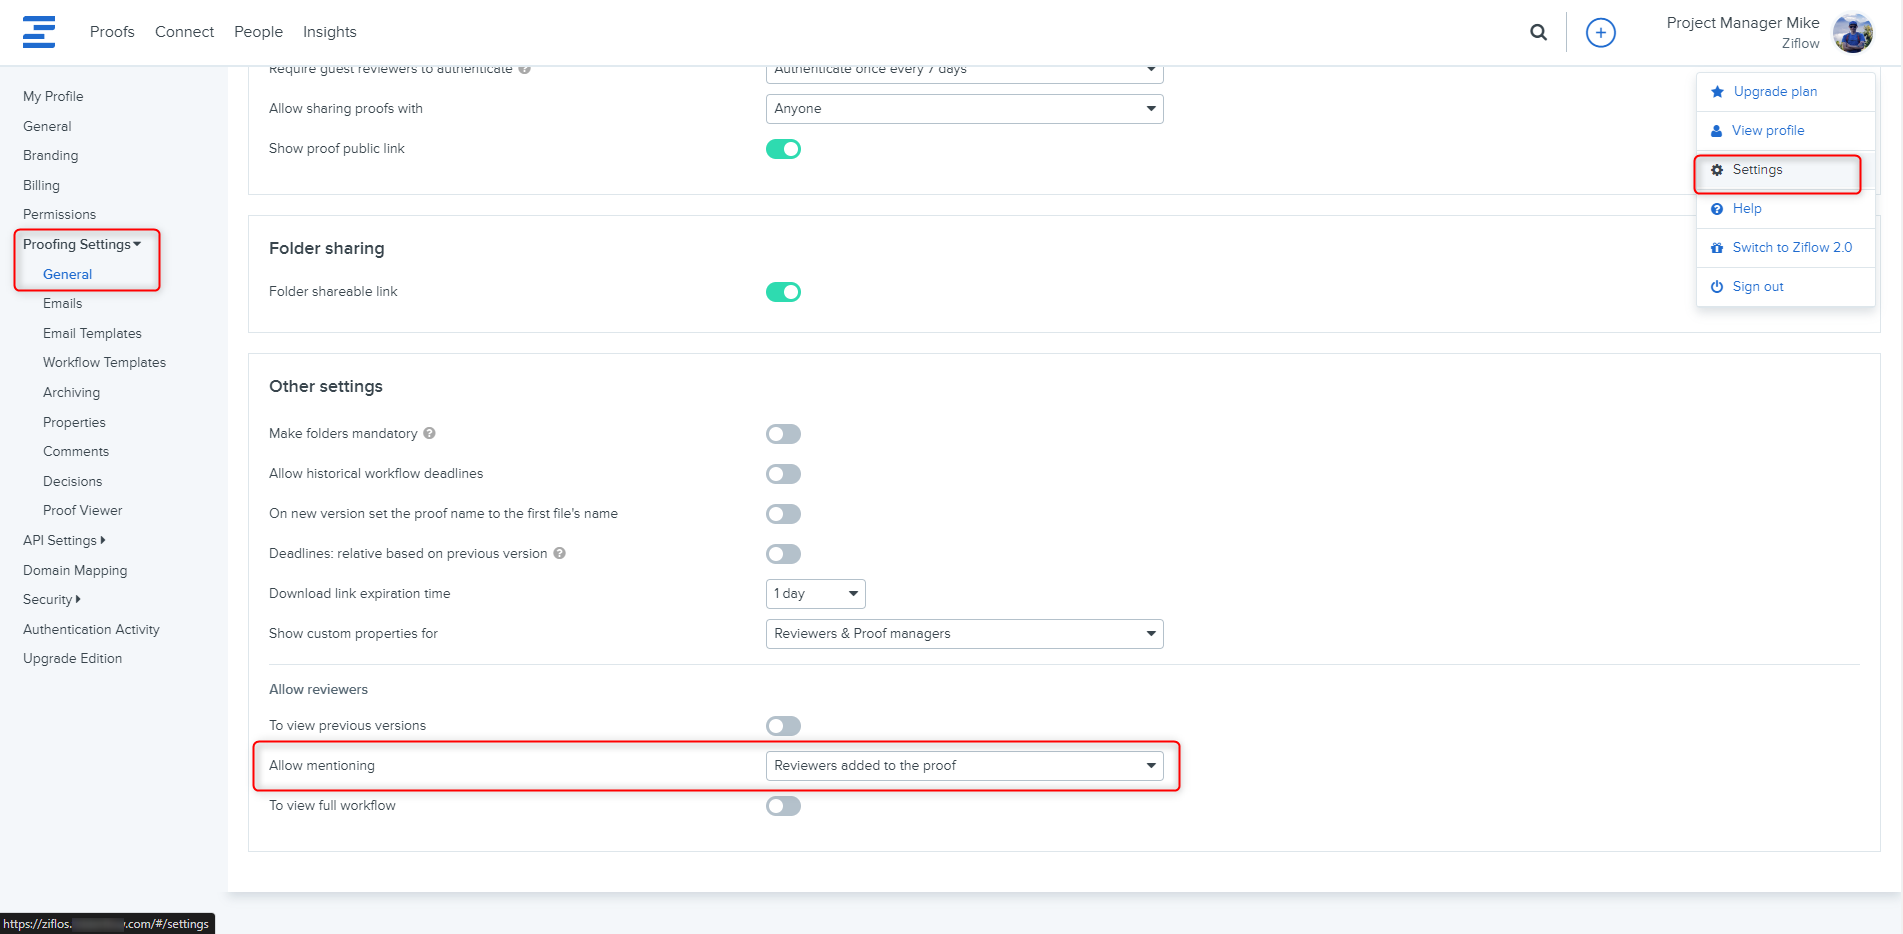
Task: Select Sign out in the user menu
Action: pyautogui.click(x=1785, y=287)
